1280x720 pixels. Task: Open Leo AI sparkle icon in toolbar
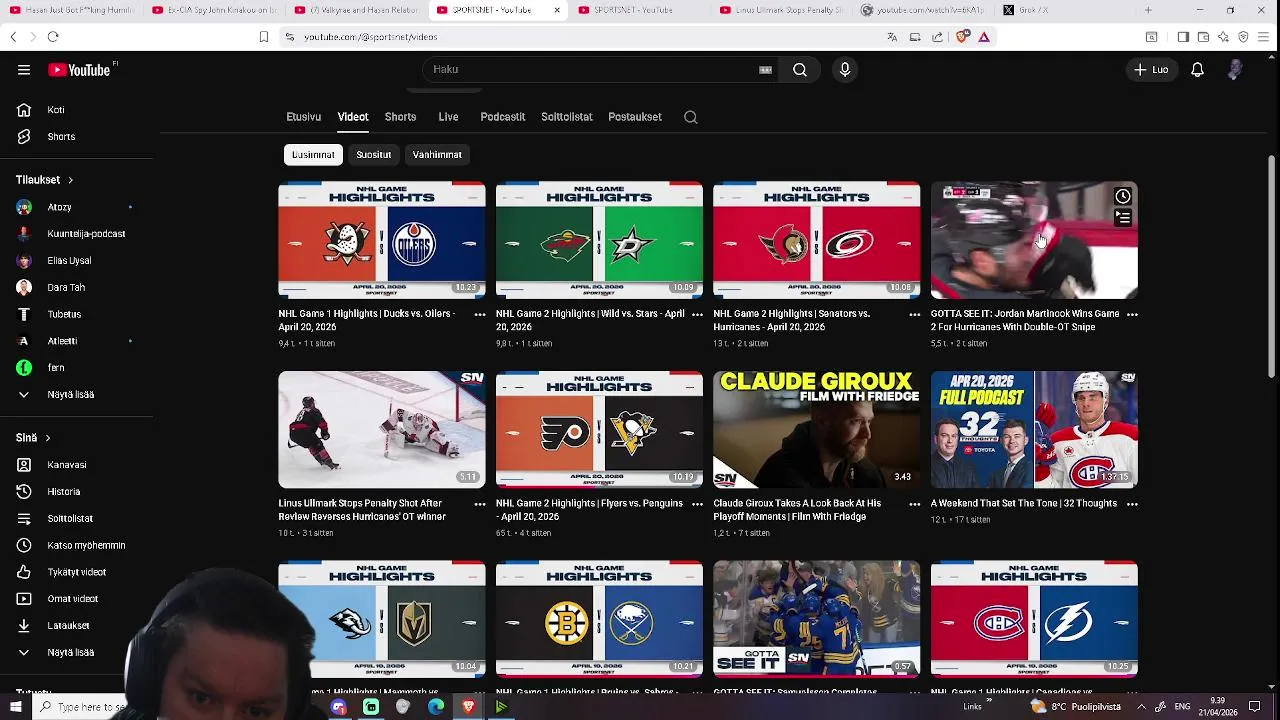tap(1223, 37)
